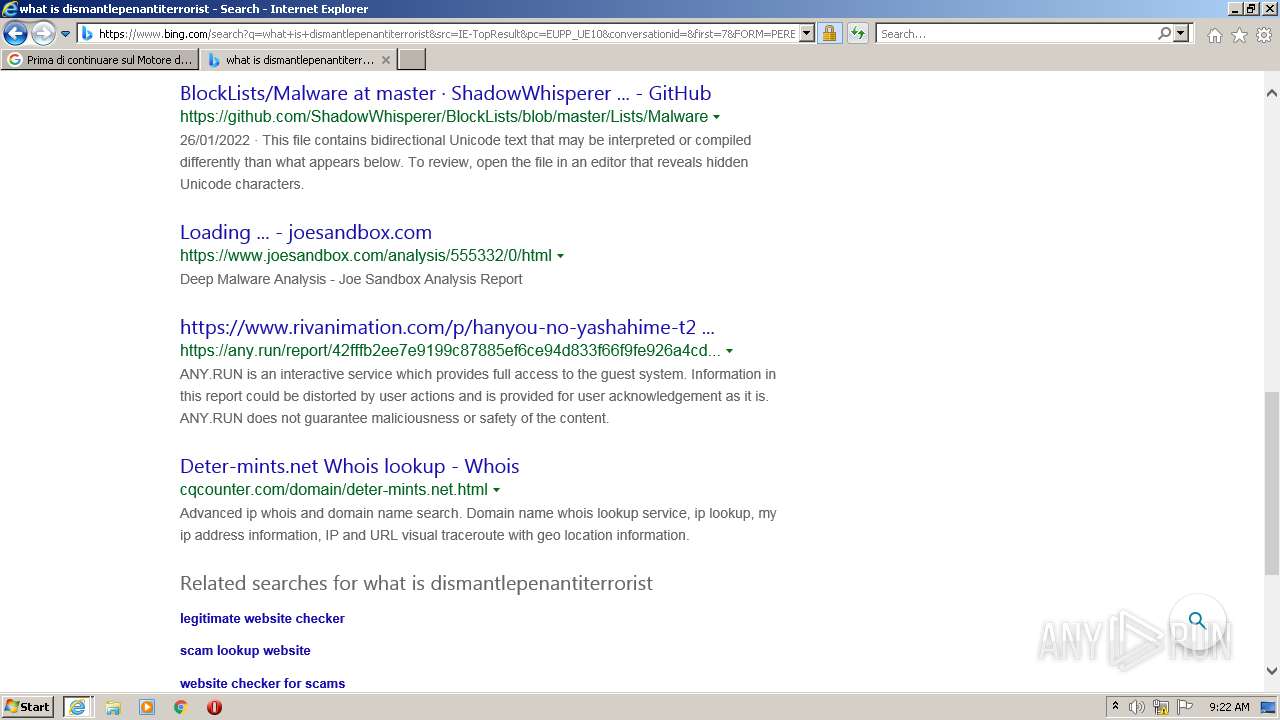Launch Google Chrome from the taskbar
The height and width of the screenshot is (720, 1280).
pos(181,707)
